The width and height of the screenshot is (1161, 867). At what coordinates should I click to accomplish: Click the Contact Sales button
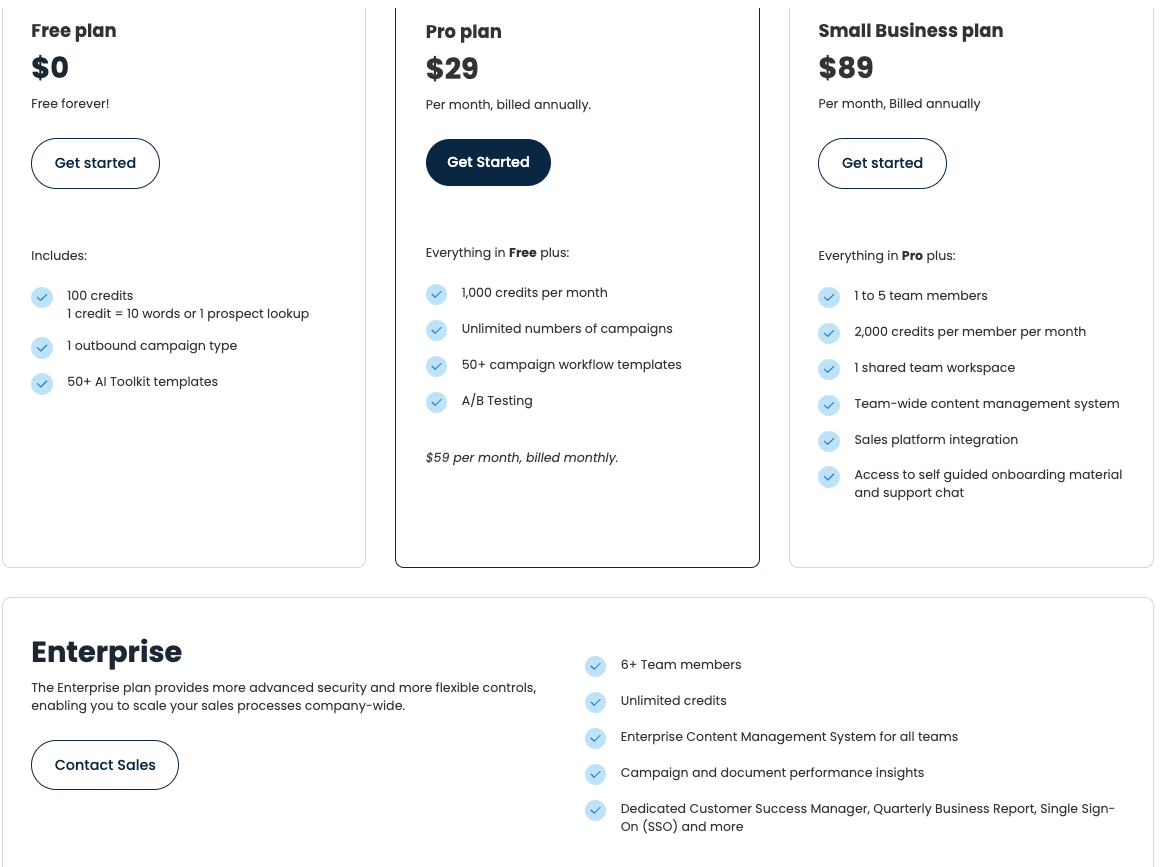pyautogui.click(x=105, y=765)
